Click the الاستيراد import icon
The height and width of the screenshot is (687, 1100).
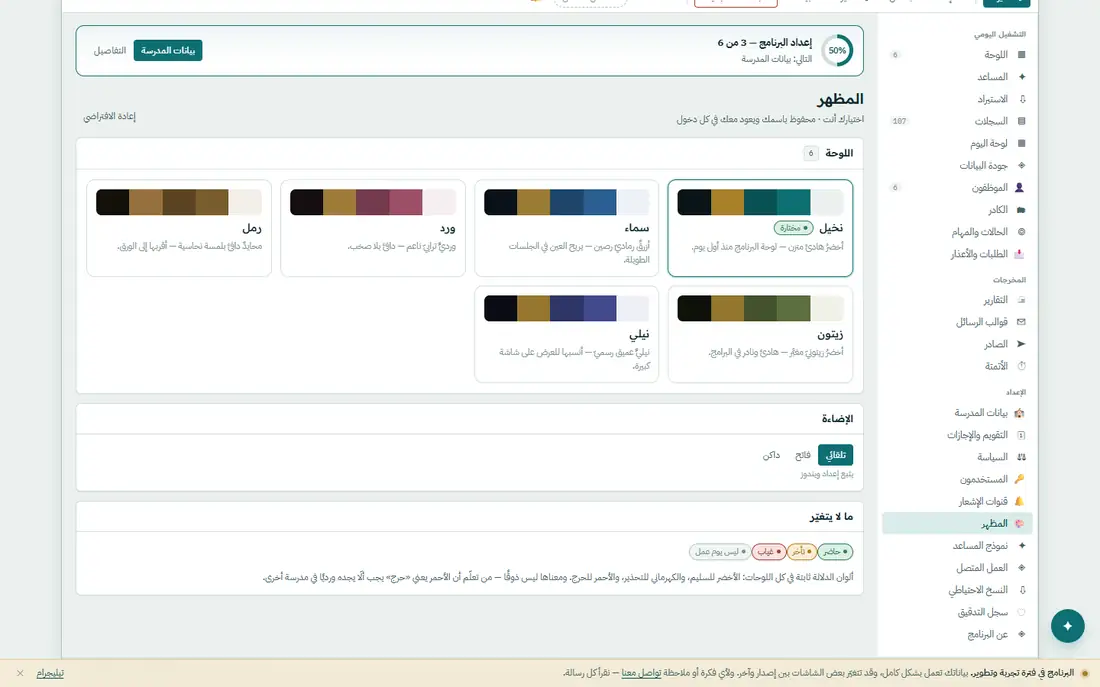pos(1021,99)
